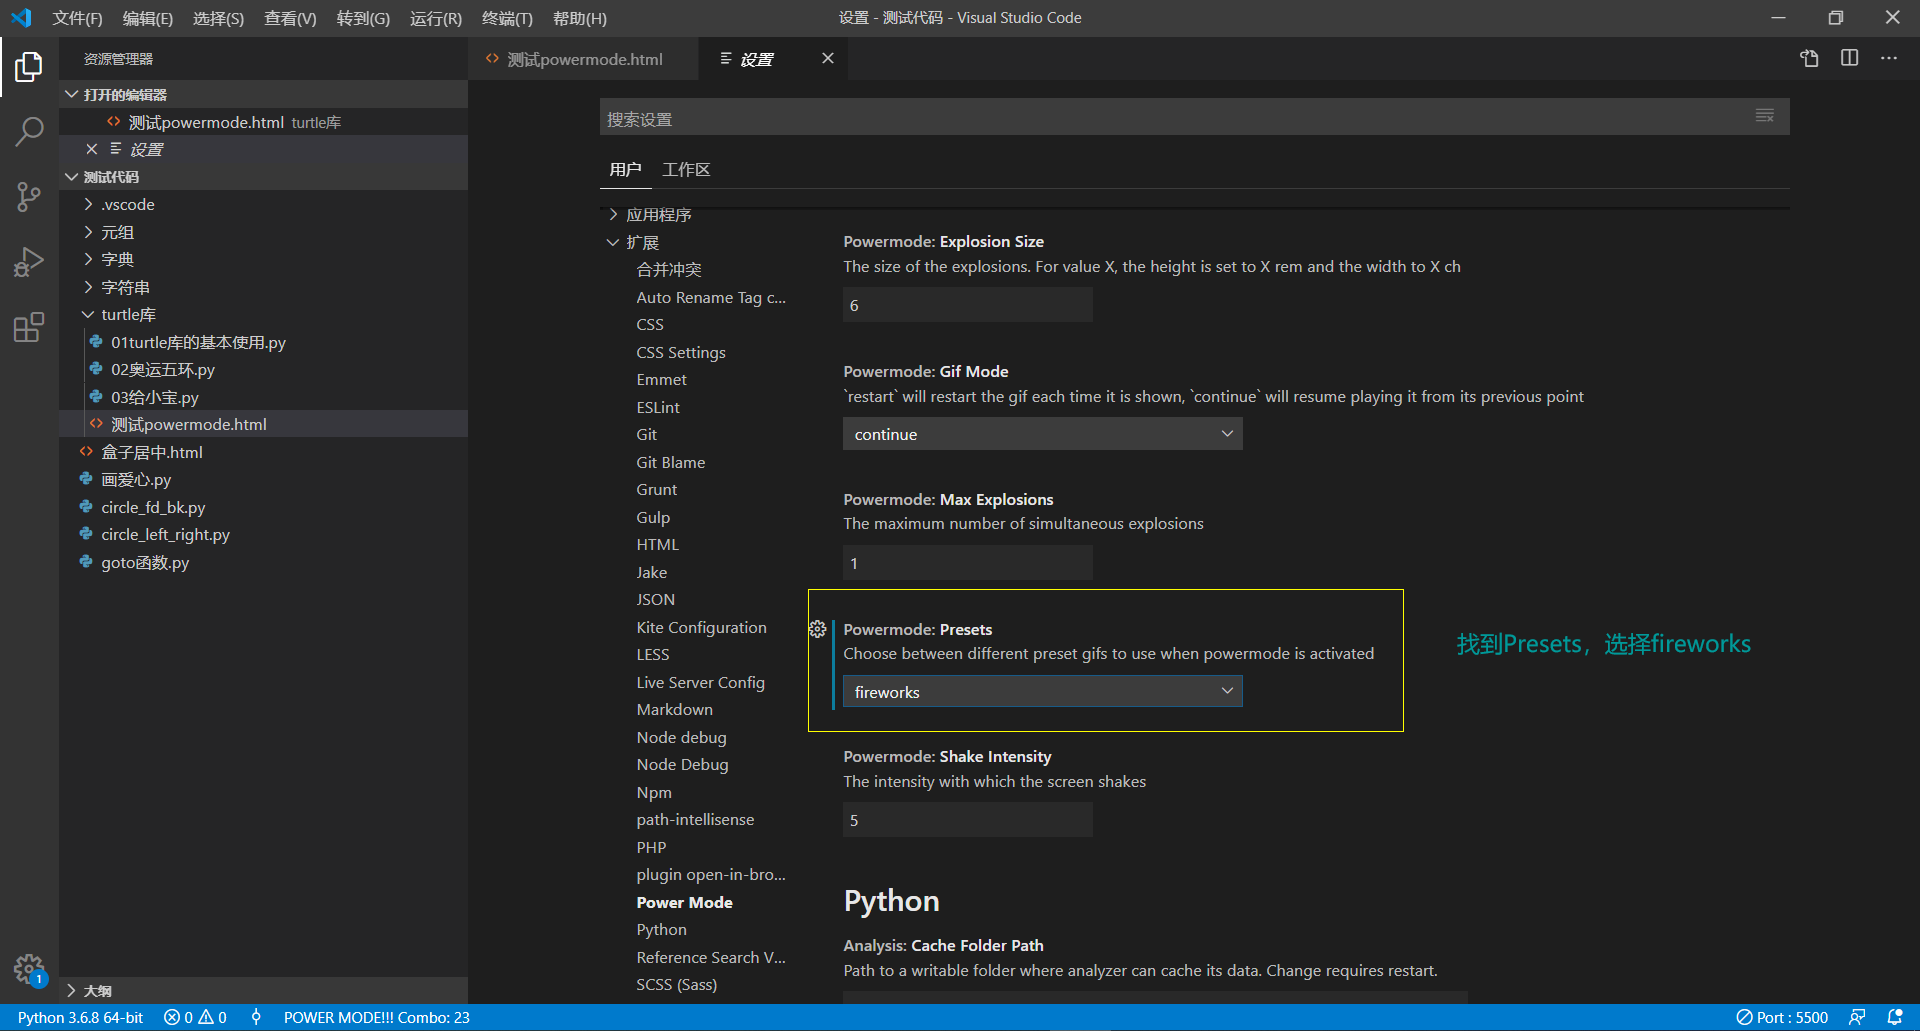
Task: Click Port 5500 Live Server status
Action: point(1782,1017)
